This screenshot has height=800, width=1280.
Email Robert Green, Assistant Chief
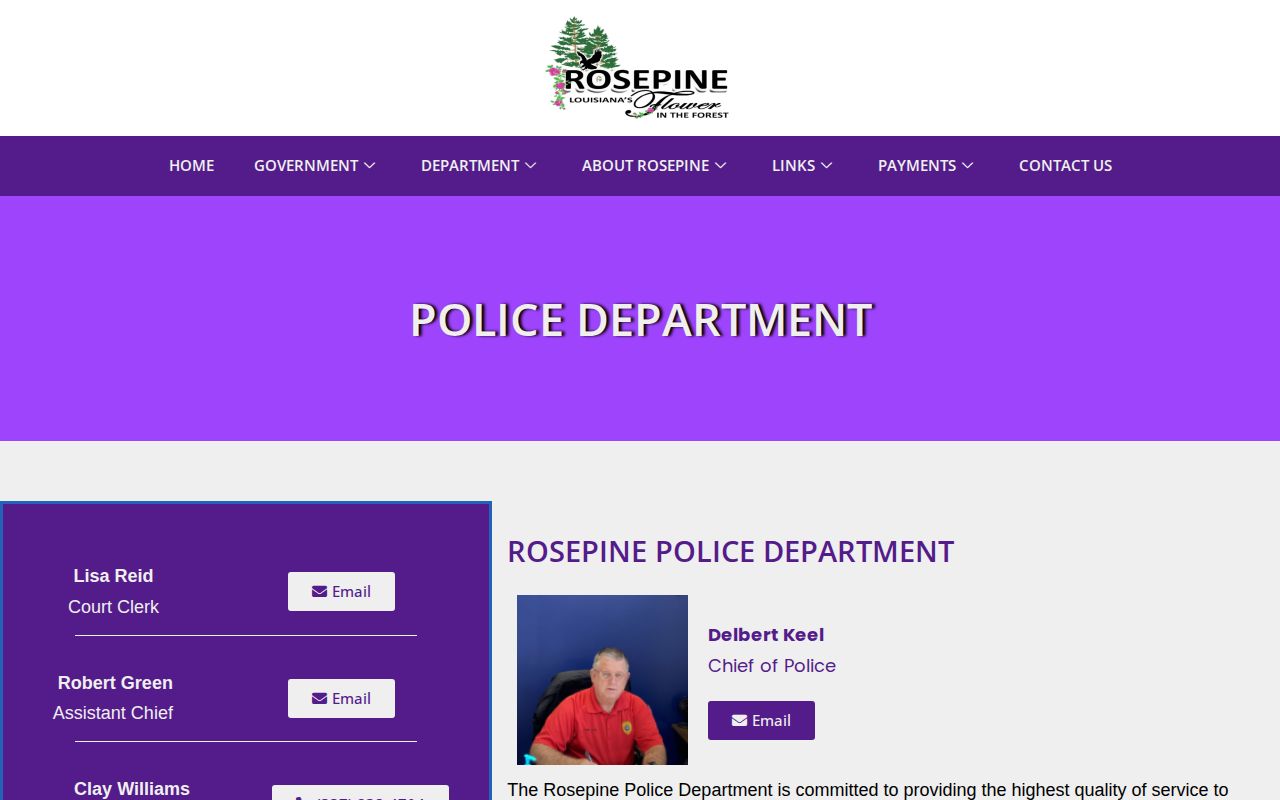341,698
